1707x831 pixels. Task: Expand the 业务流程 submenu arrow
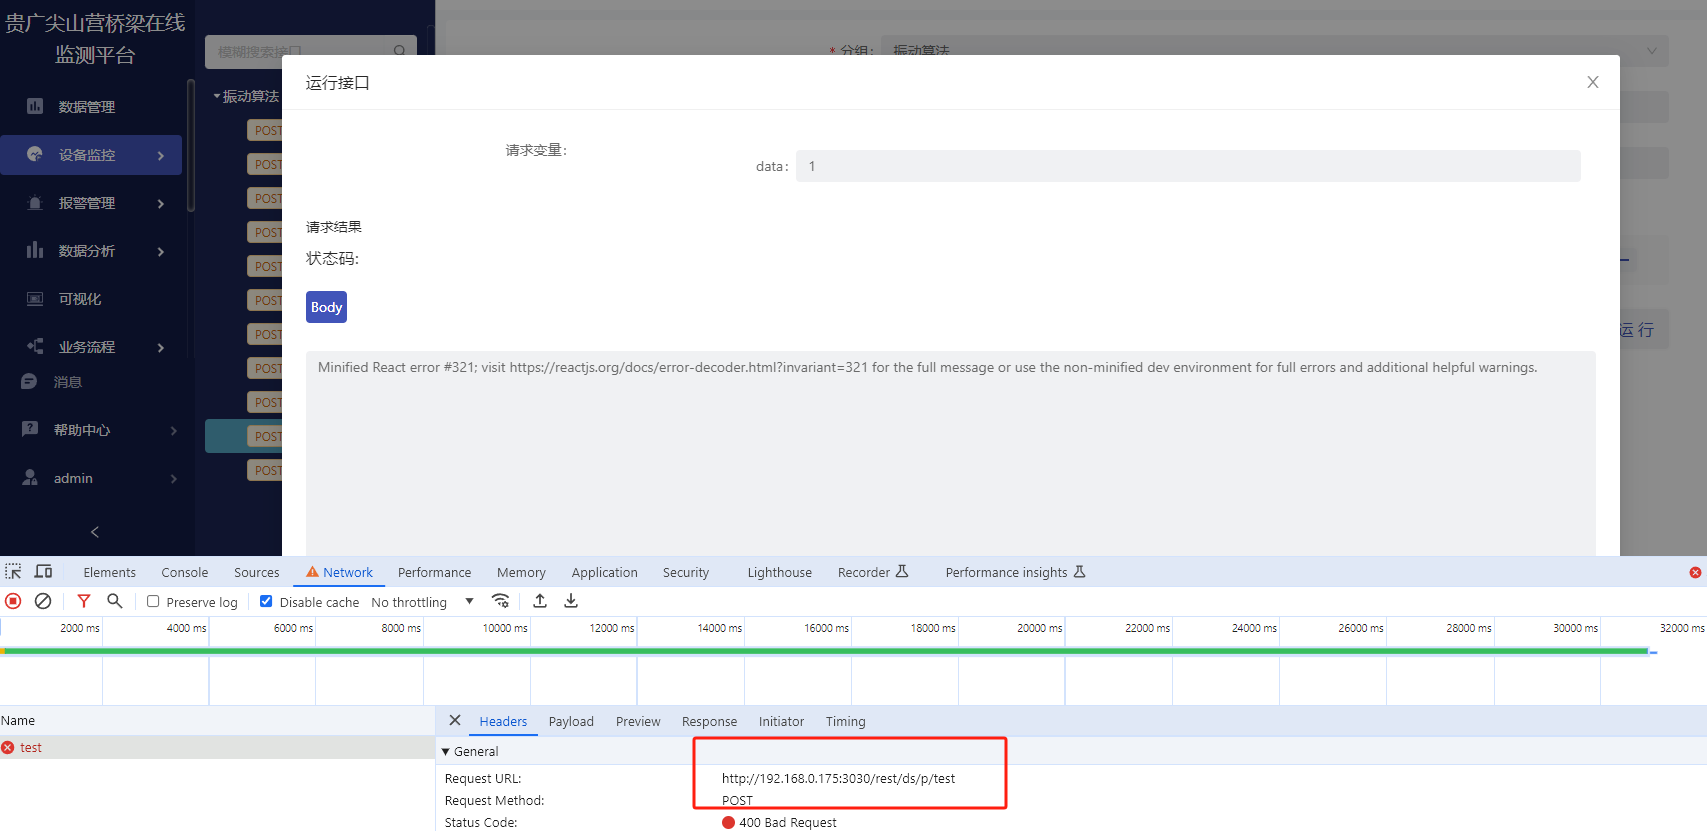point(161,347)
